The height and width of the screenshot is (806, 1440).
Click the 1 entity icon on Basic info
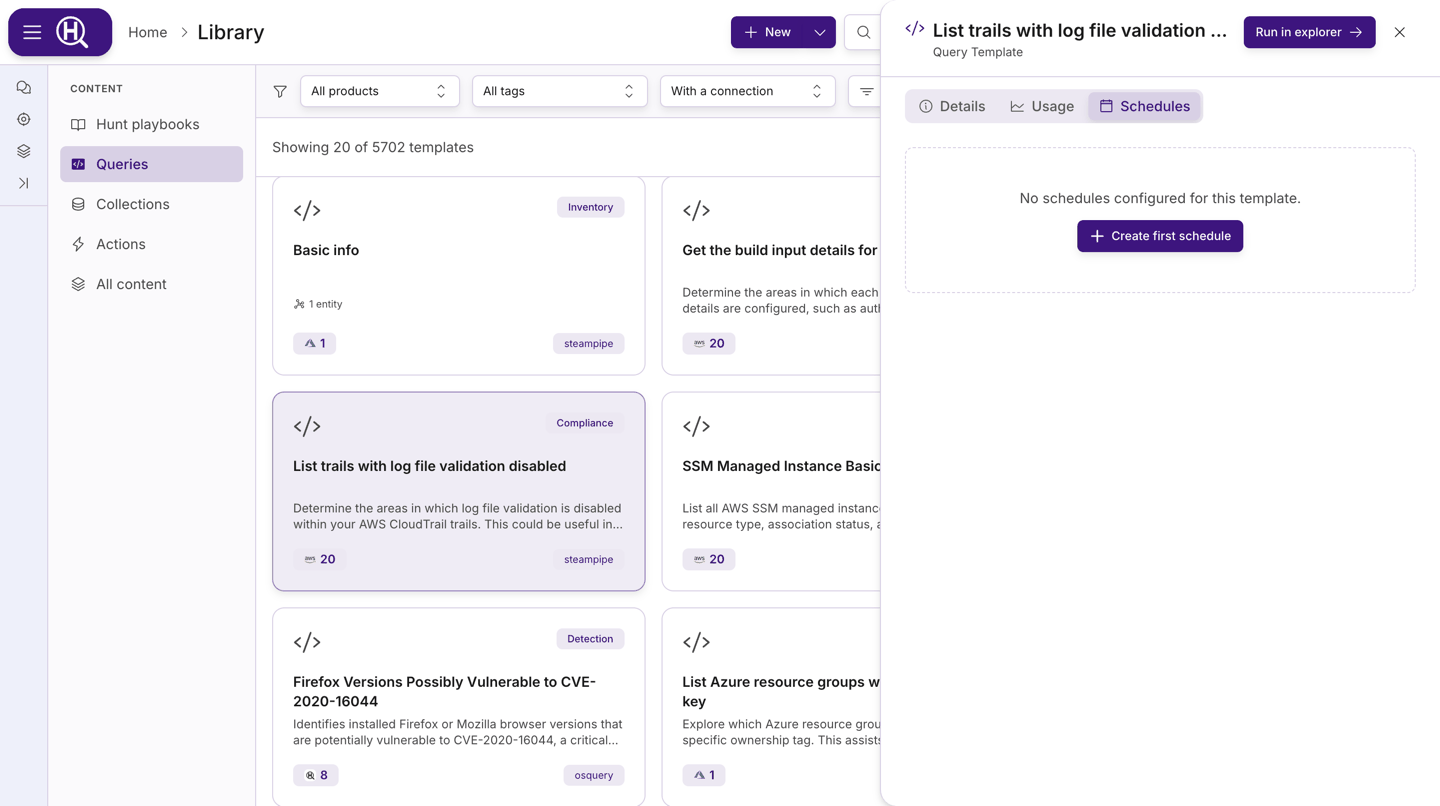pos(299,304)
